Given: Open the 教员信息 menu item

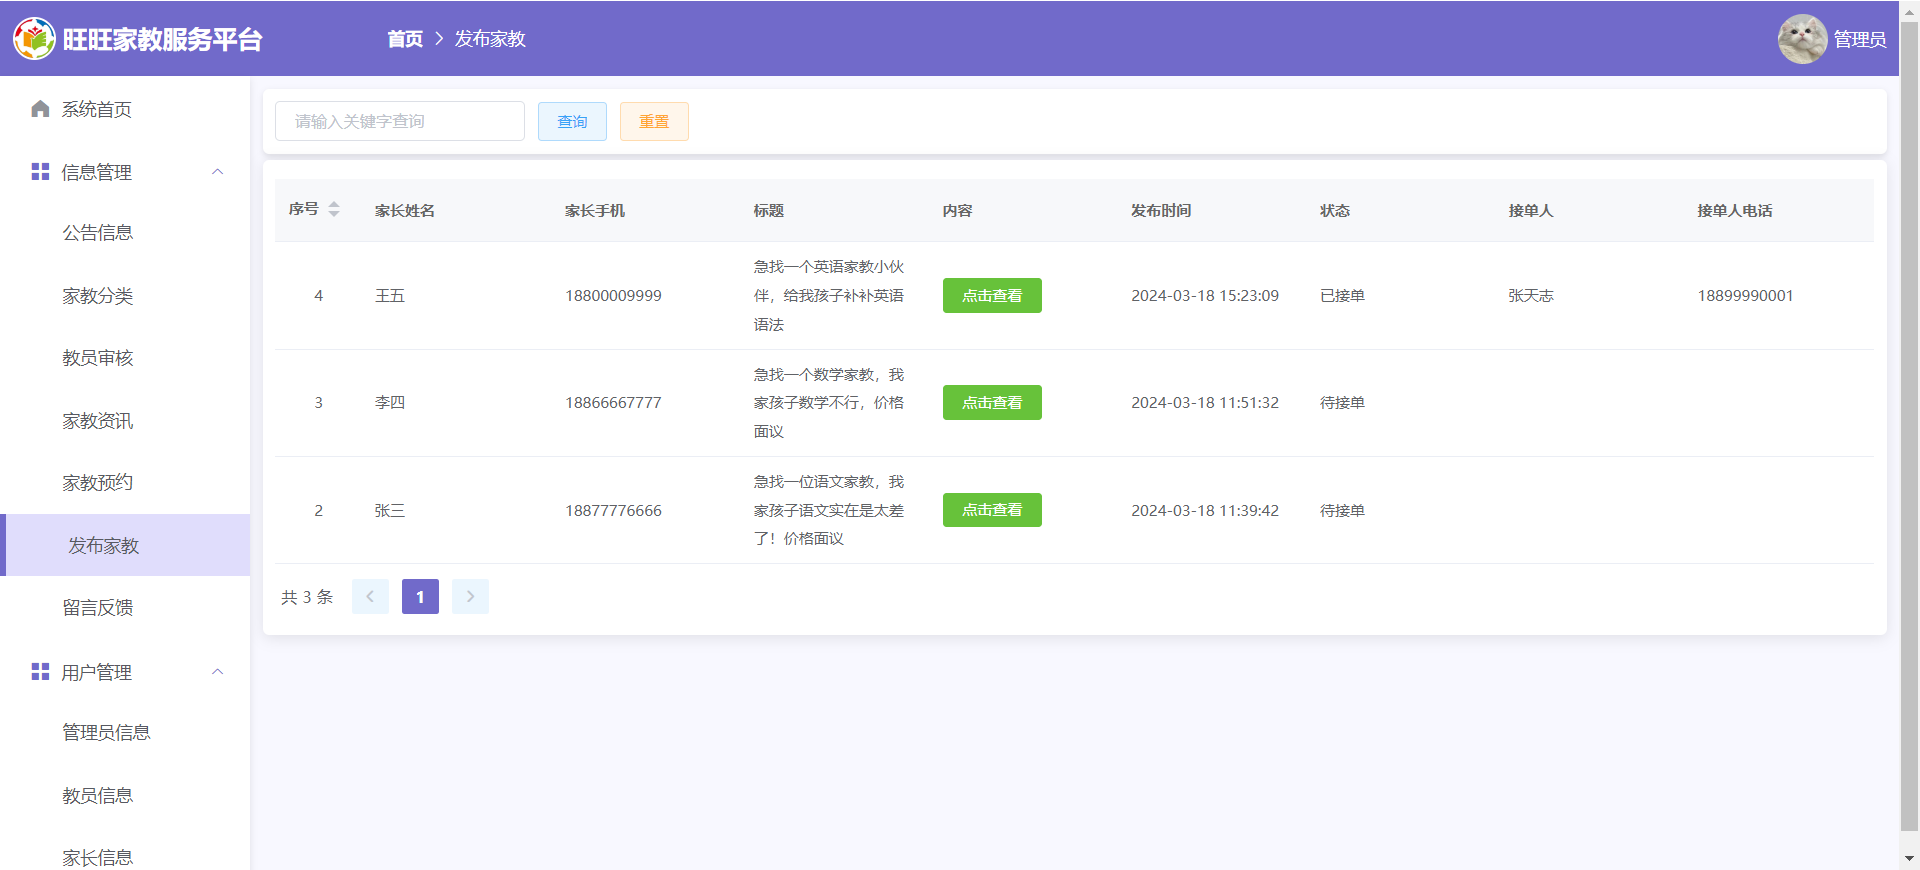Looking at the screenshot, I should (x=125, y=796).
